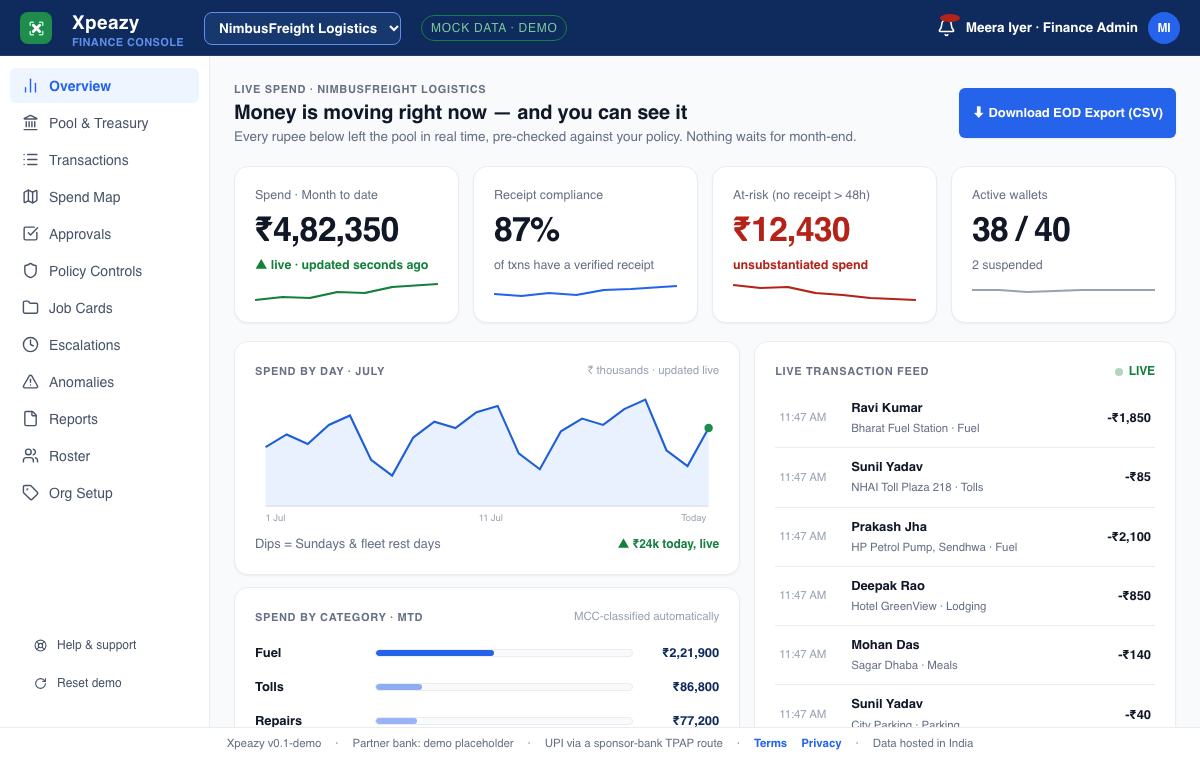Click the Fuel category progress bar
Viewport: 1200px width, 760px height.
tap(504, 653)
